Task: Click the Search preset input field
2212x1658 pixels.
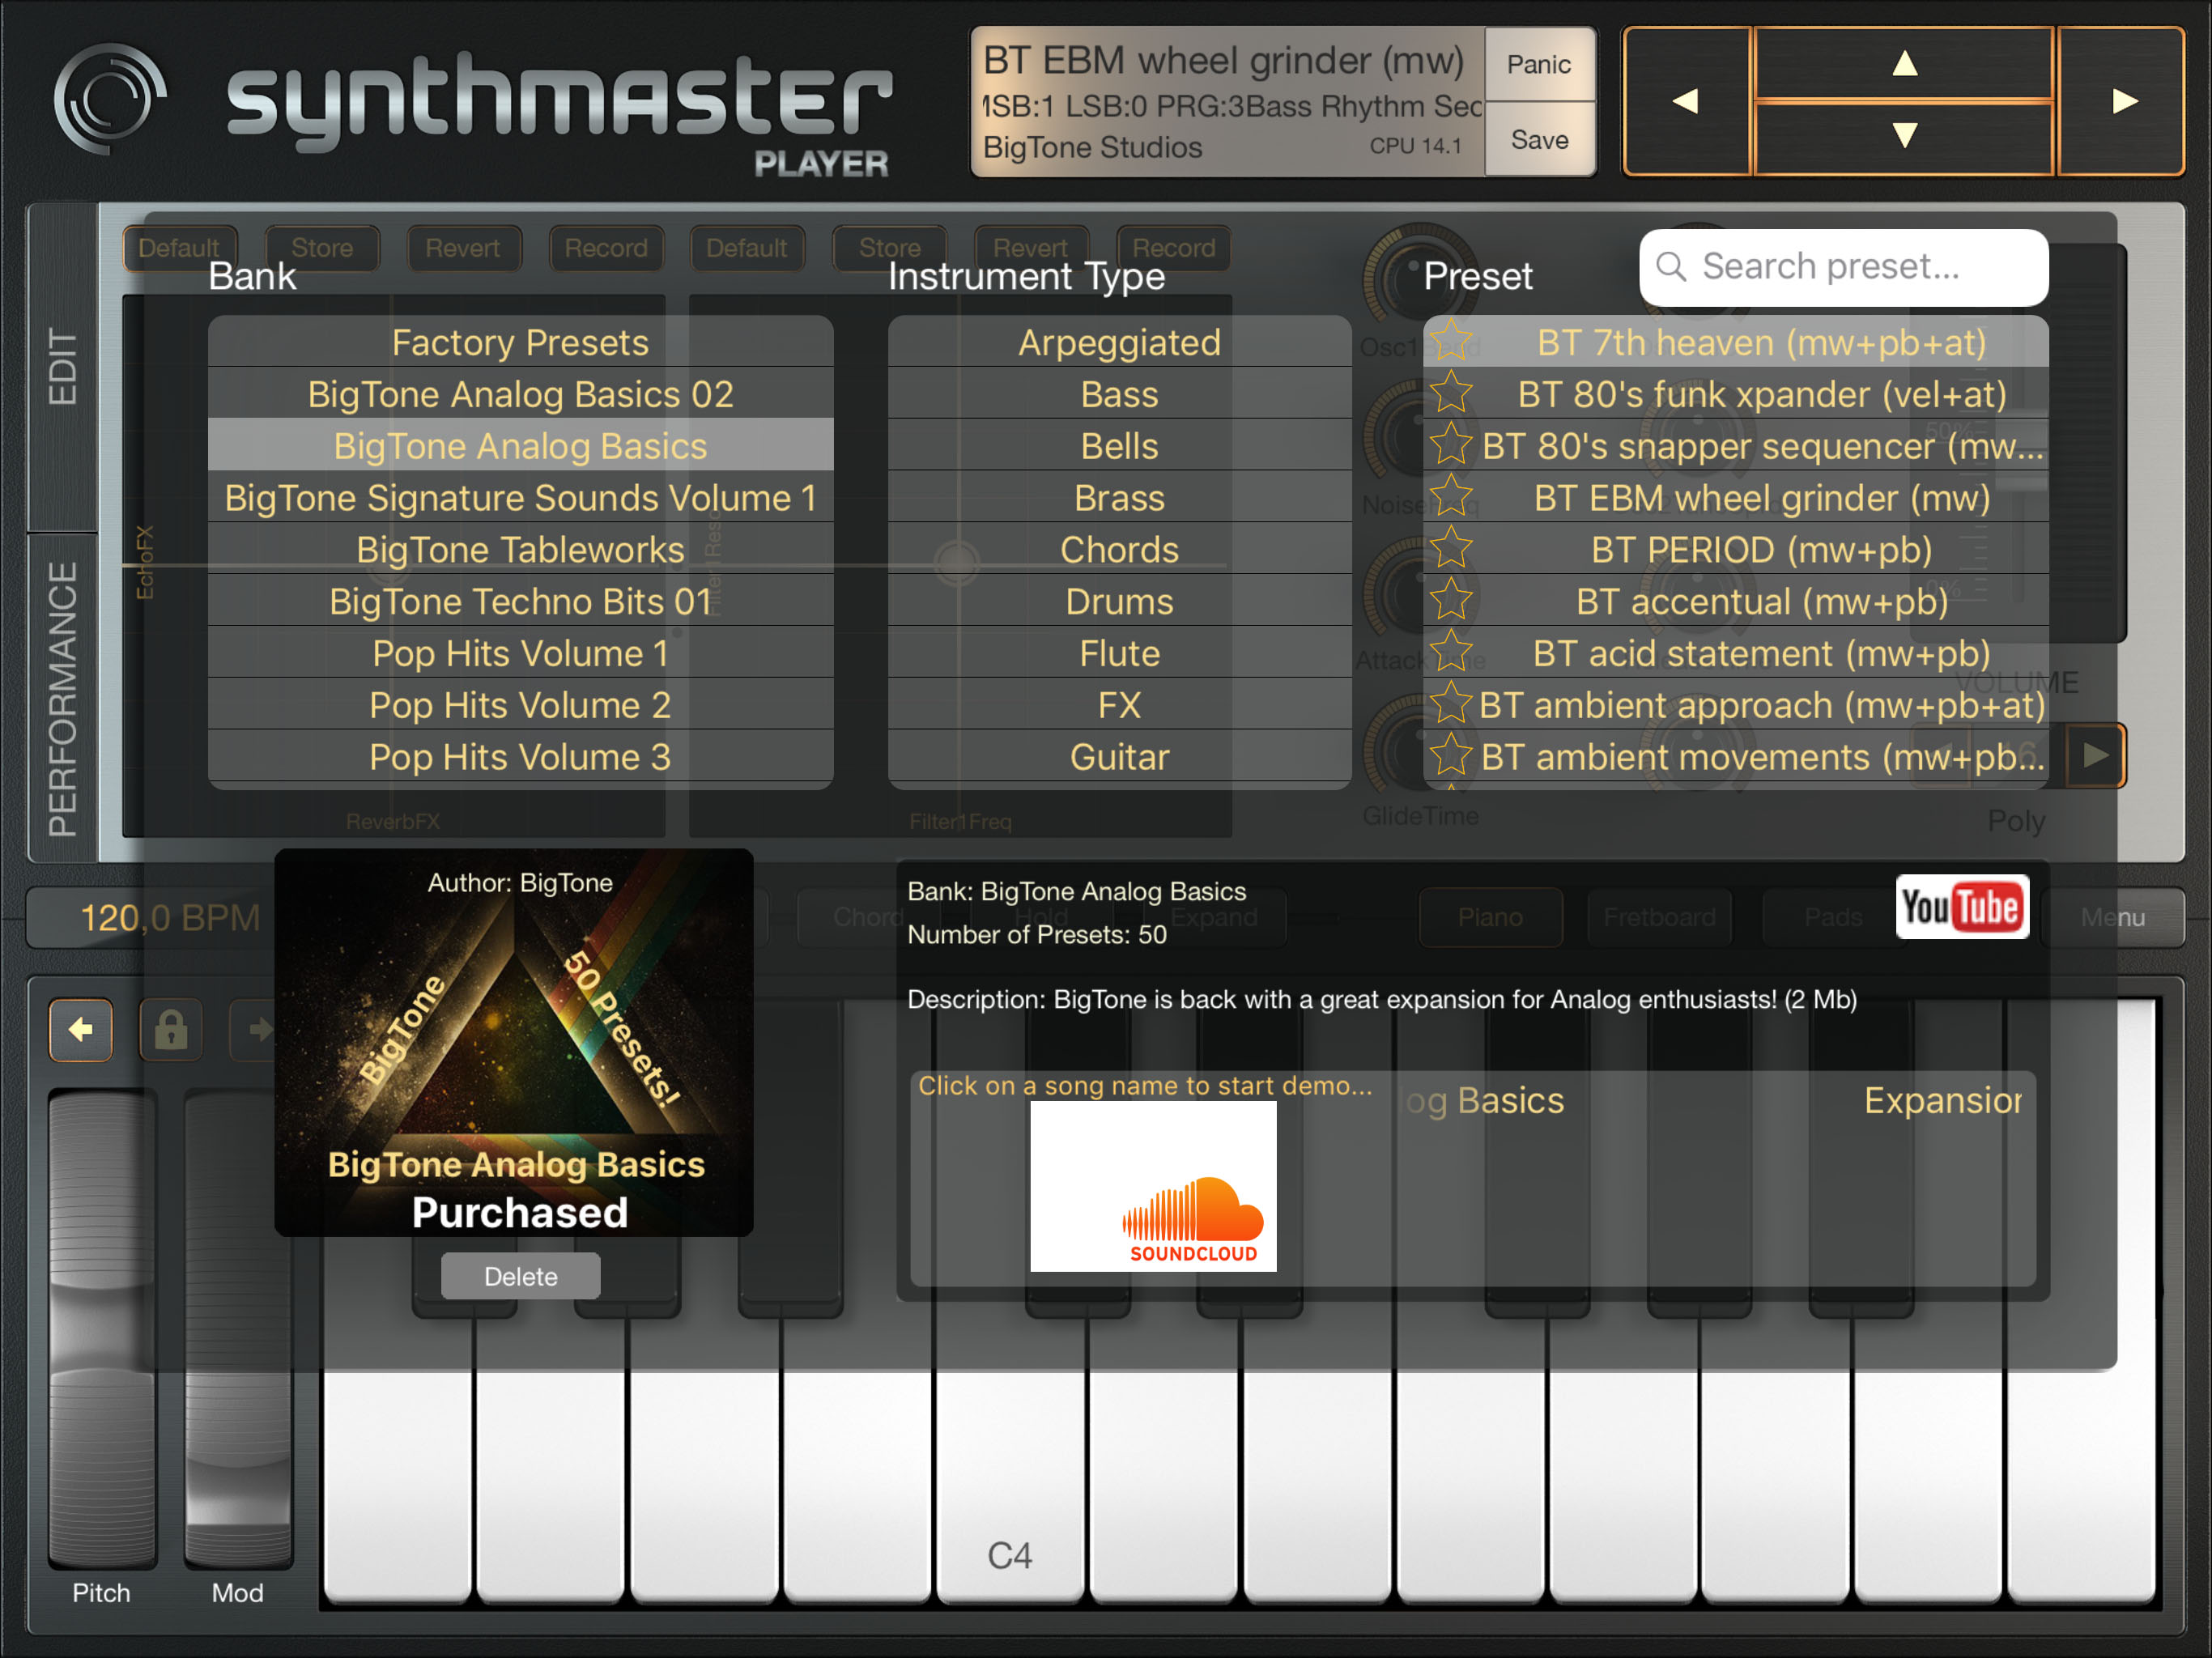Action: click(x=1842, y=267)
